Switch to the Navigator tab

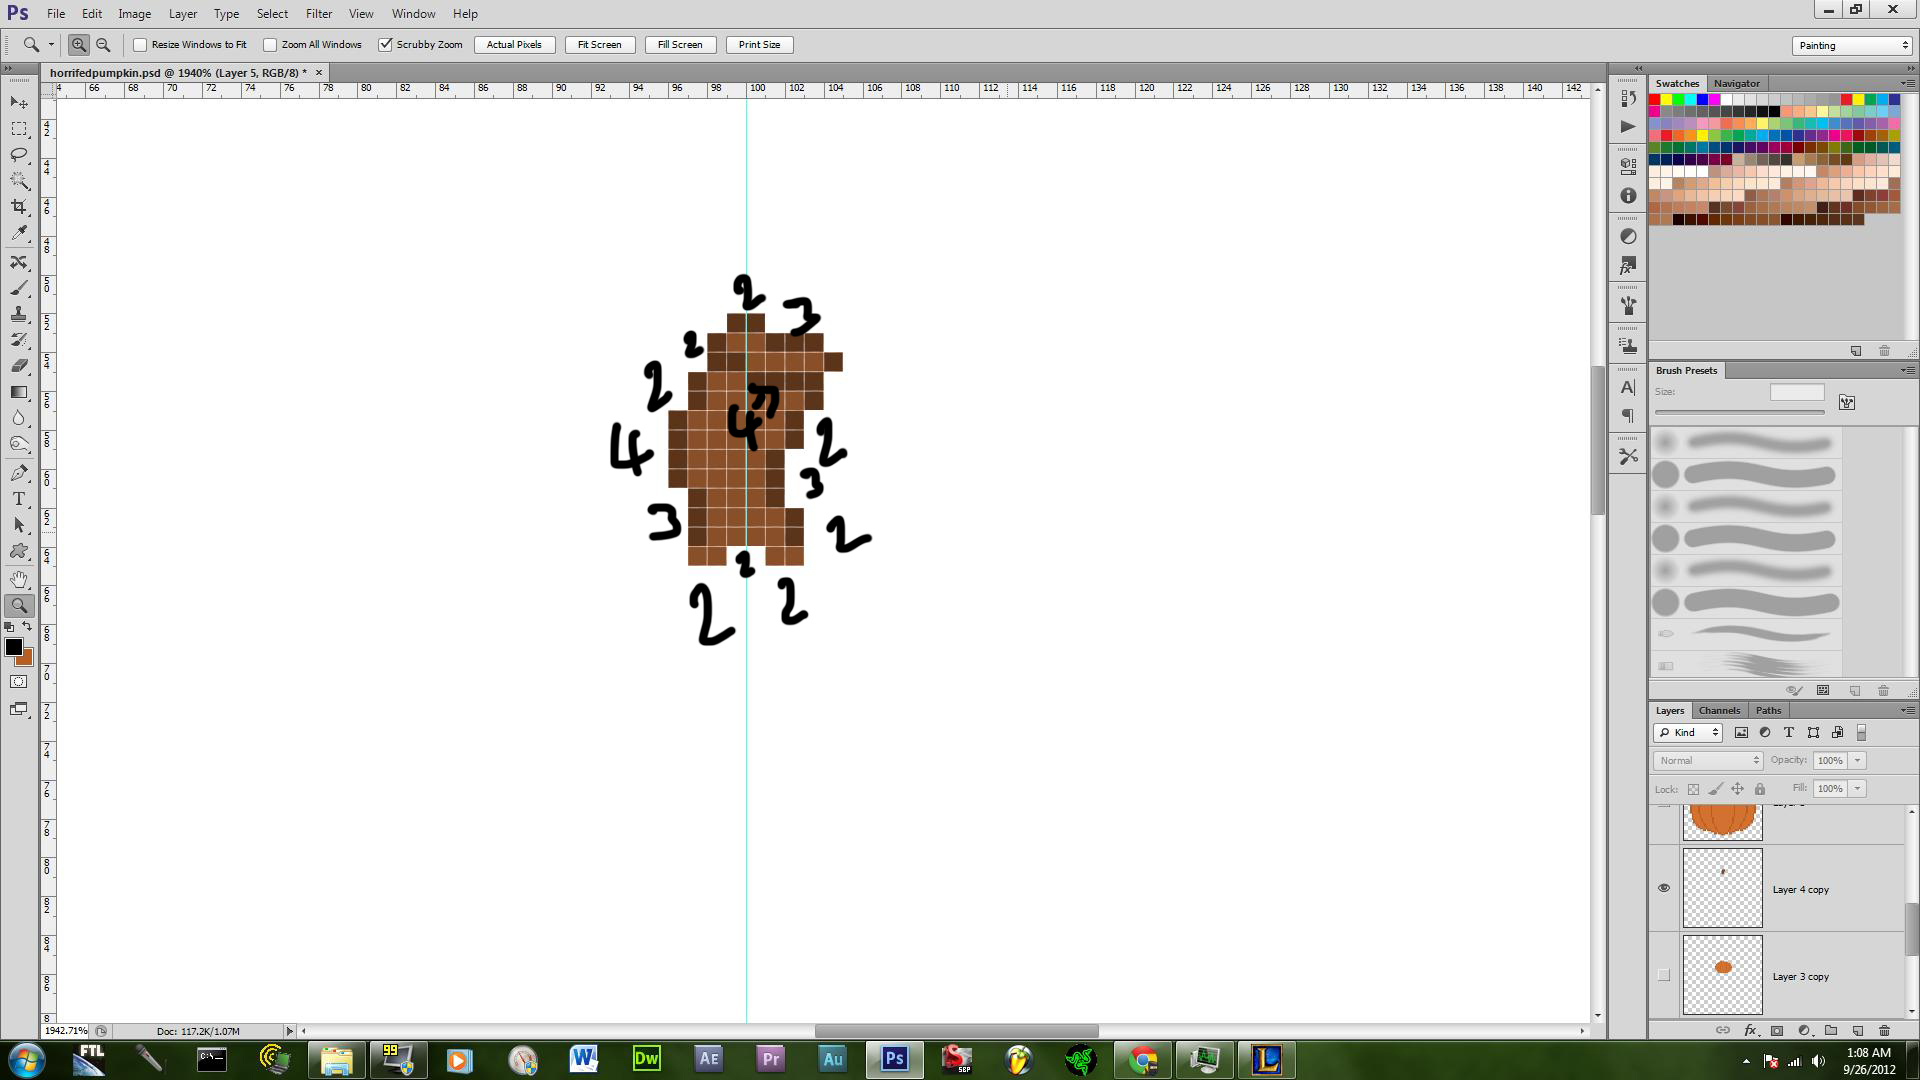[x=1736, y=83]
